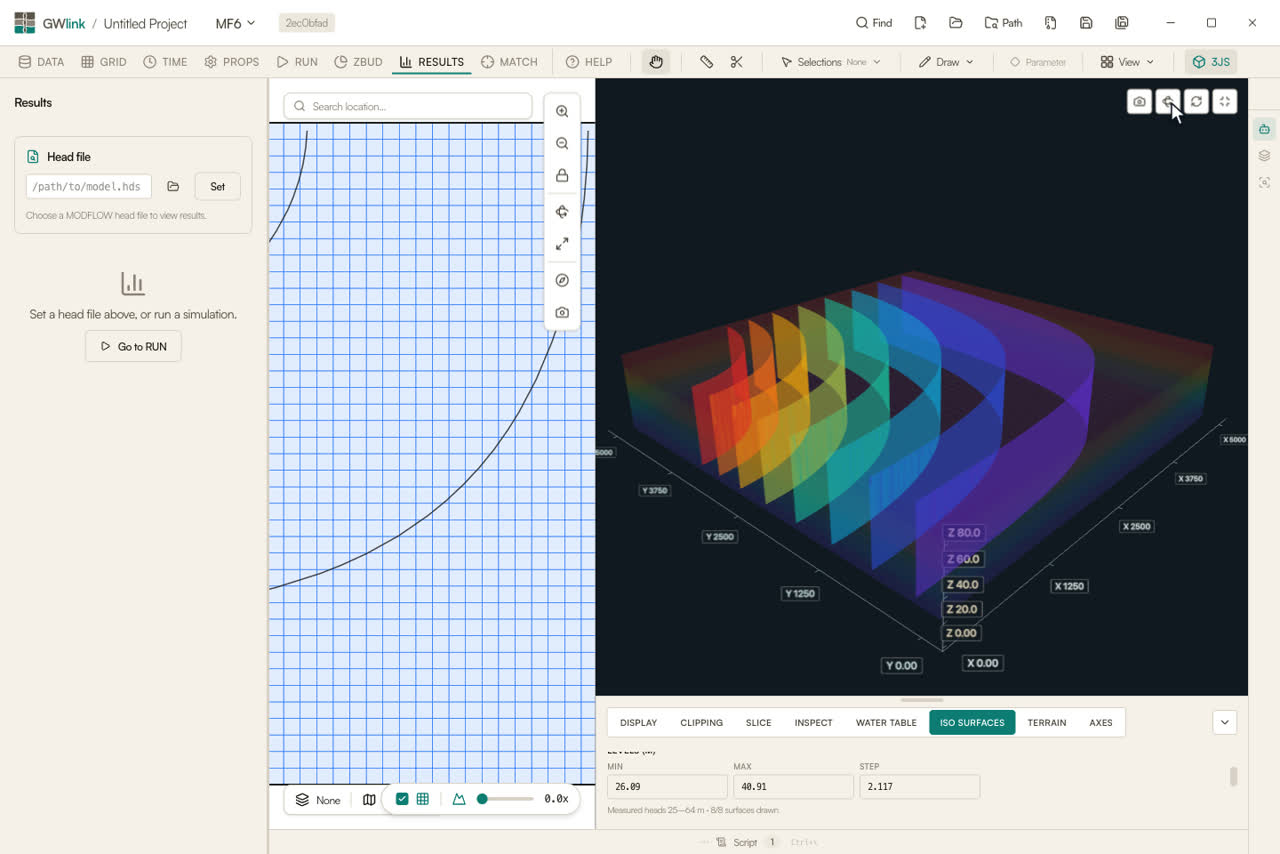Image resolution: width=1280 pixels, height=854 pixels.
Task: Click the open folder icon in title bar
Action: (x=956, y=23)
